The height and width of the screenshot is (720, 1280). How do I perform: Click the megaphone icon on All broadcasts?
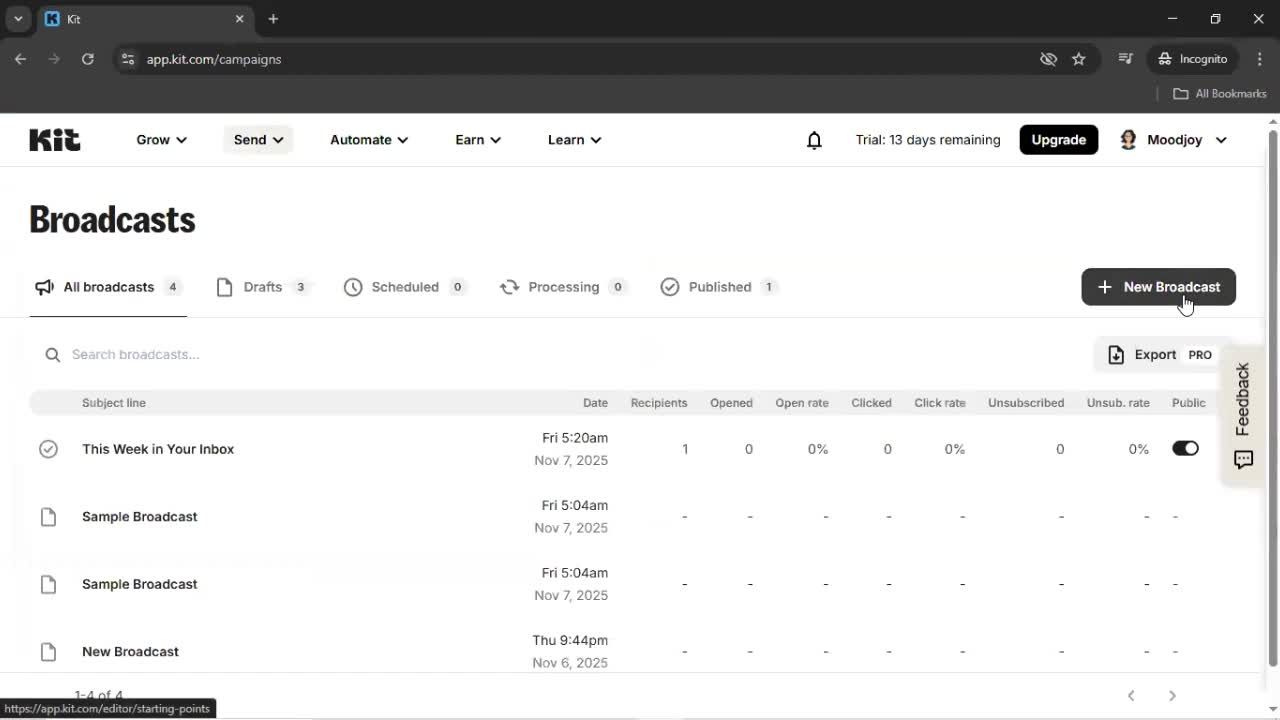tap(44, 287)
